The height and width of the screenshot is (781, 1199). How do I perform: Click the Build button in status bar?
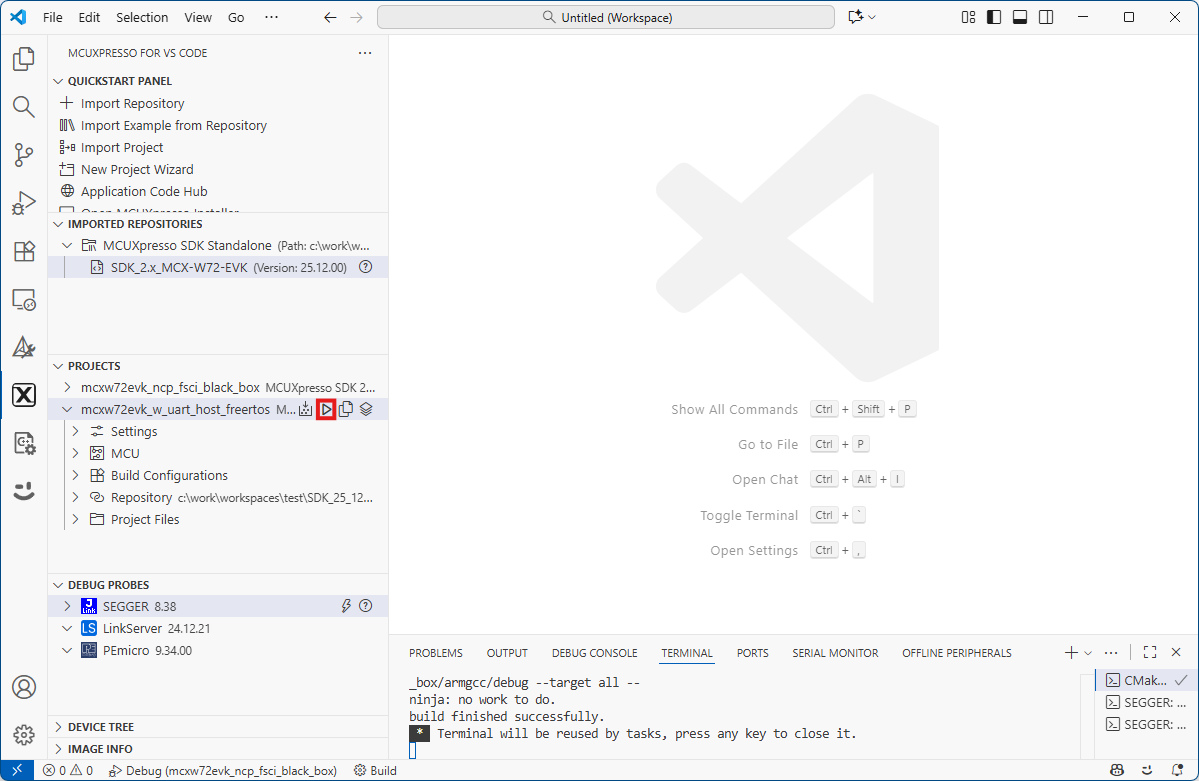(x=376, y=771)
